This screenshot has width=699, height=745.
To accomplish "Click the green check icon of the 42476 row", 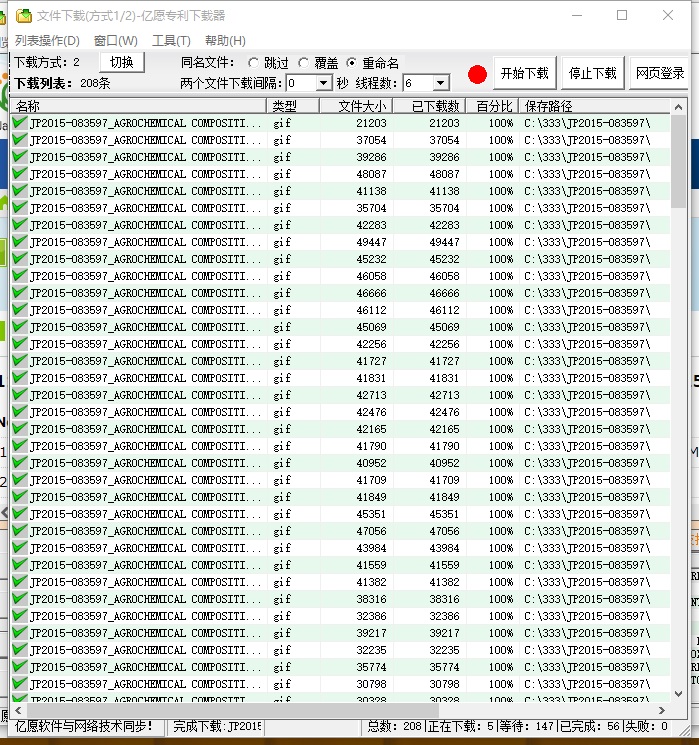I will 20,411.
